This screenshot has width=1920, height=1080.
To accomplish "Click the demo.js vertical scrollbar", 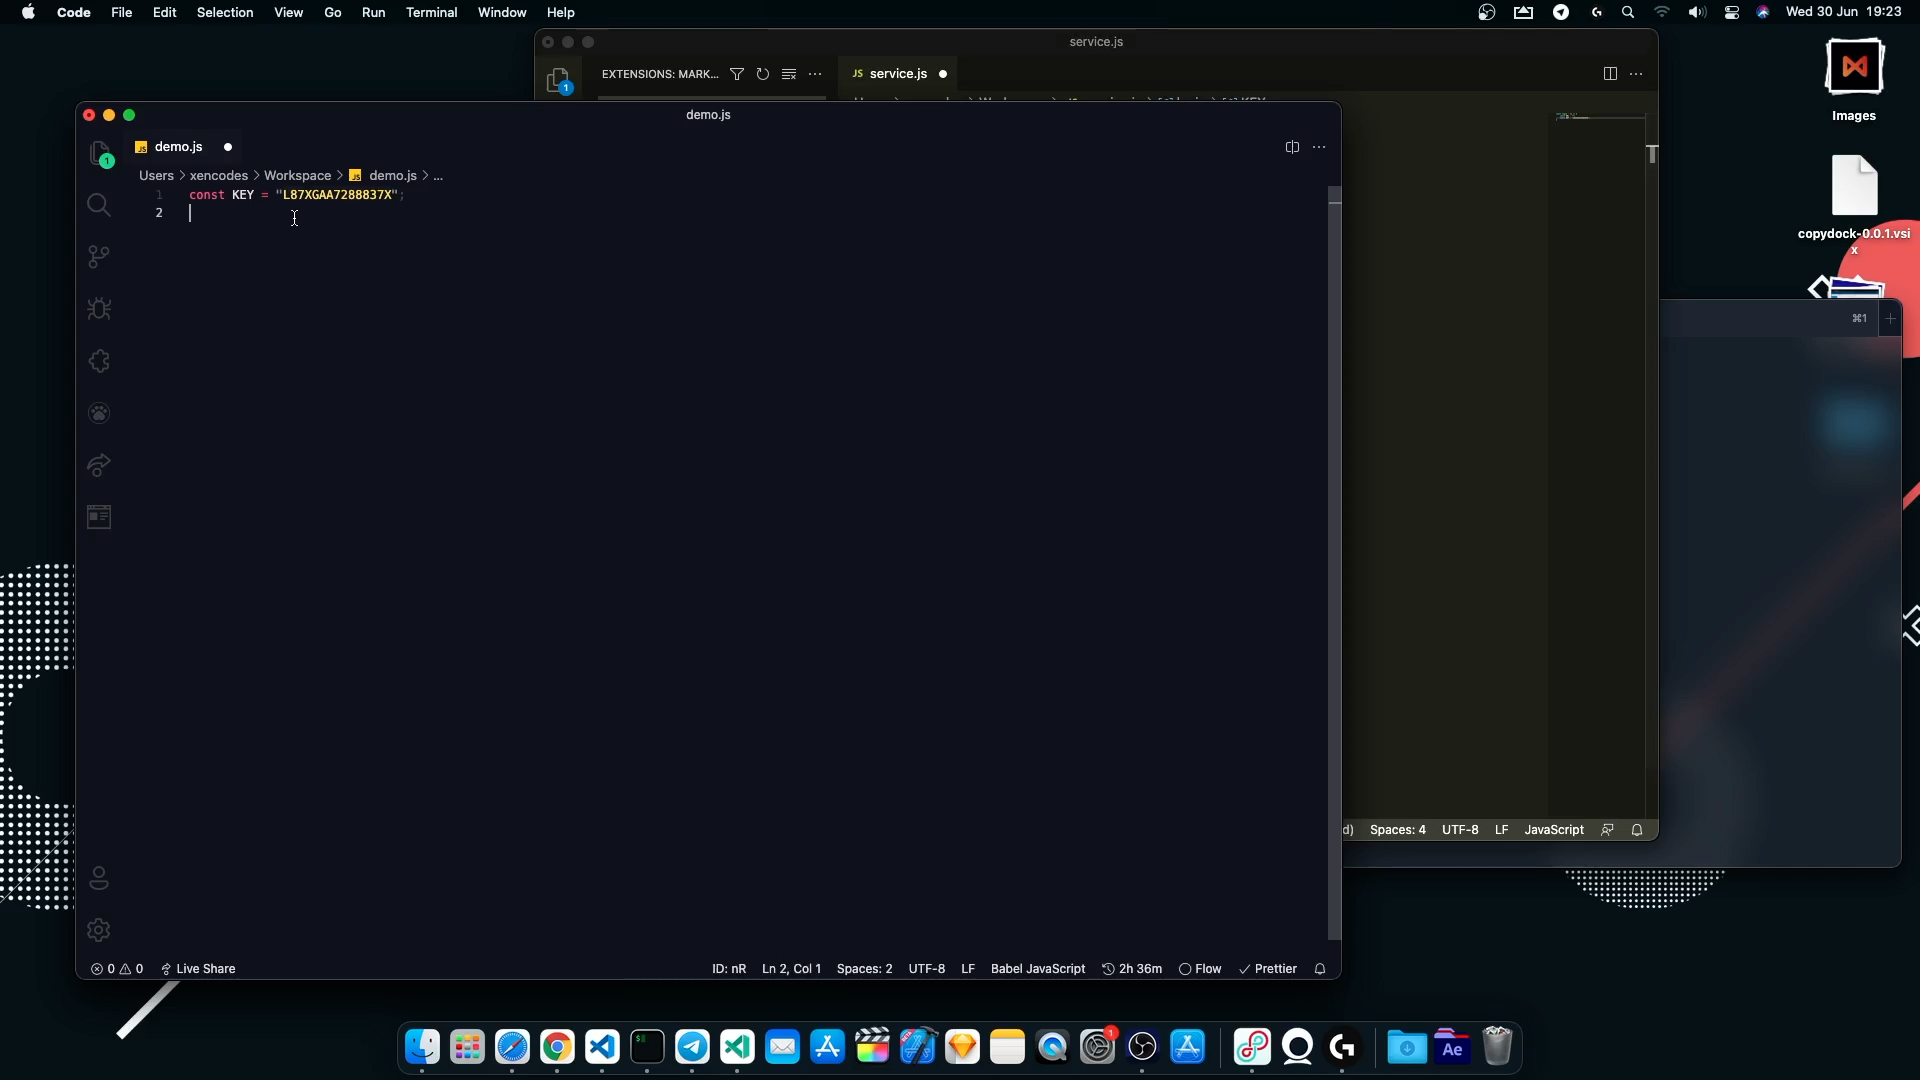I will coord(1334,560).
